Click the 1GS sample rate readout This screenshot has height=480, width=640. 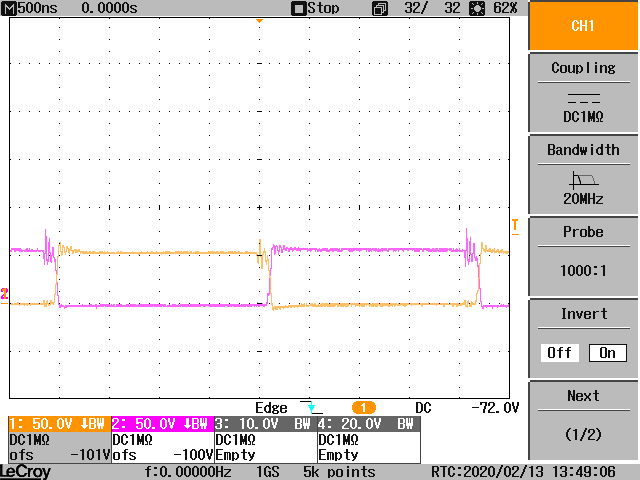click(x=267, y=472)
